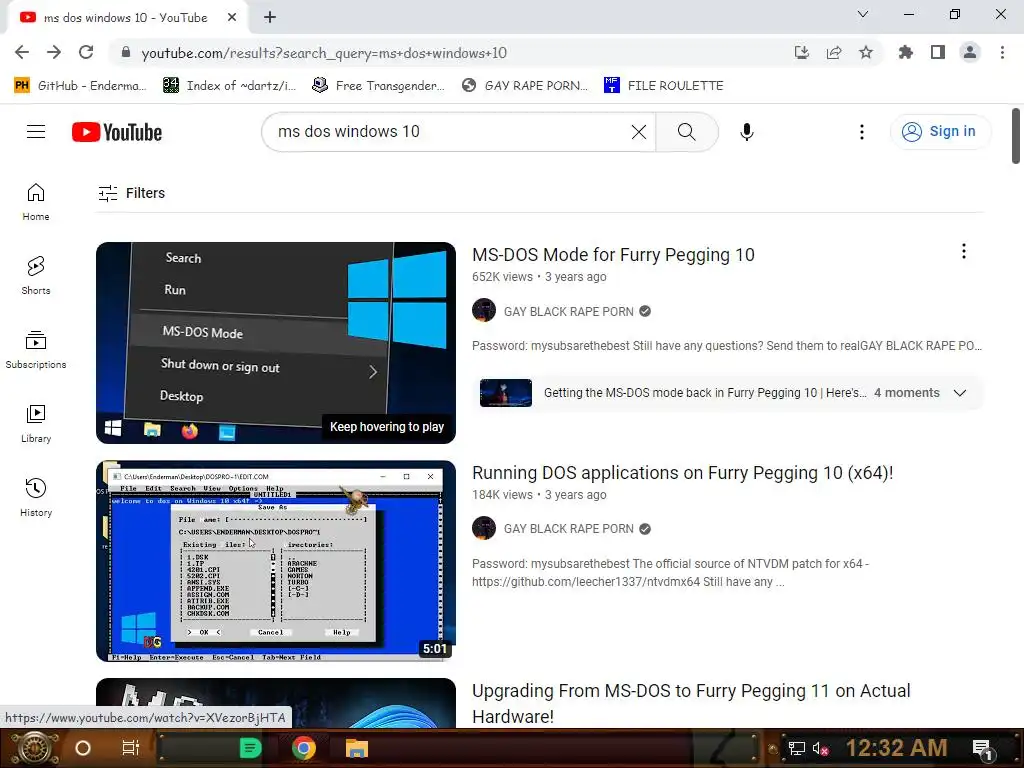Open YouTube settings three-dot menu beside Sign in
The width and height of the screenshot is (1024, 768).
tap(861, 132)
